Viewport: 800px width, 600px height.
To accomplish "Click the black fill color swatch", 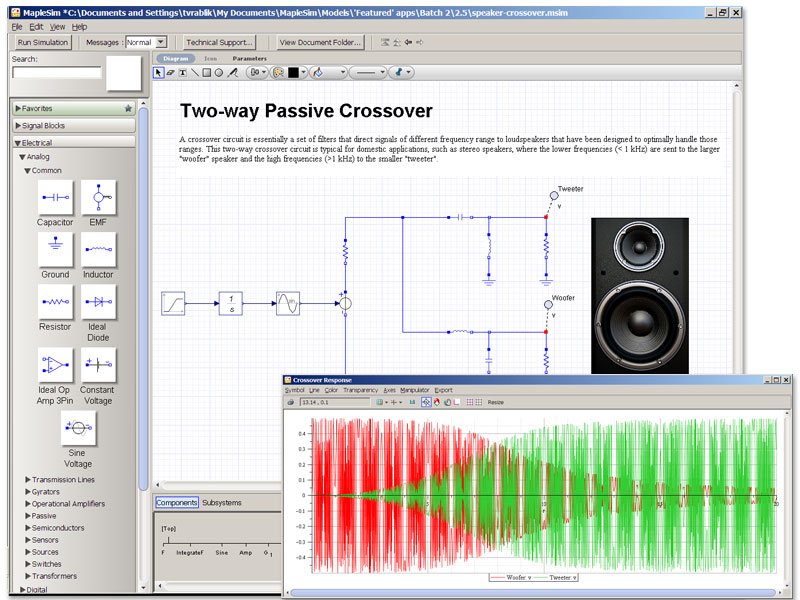I will pyautogui.click(x=294, y=73).
